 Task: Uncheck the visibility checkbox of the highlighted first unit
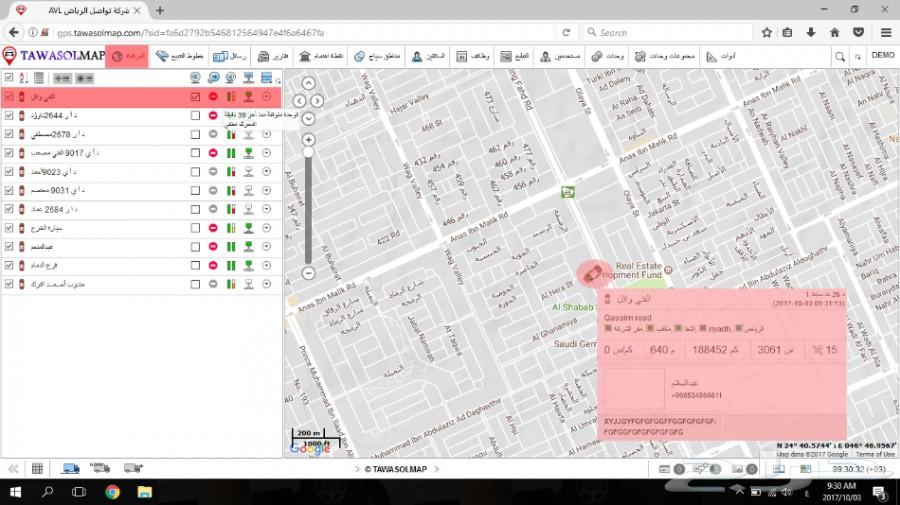point(9,96)
